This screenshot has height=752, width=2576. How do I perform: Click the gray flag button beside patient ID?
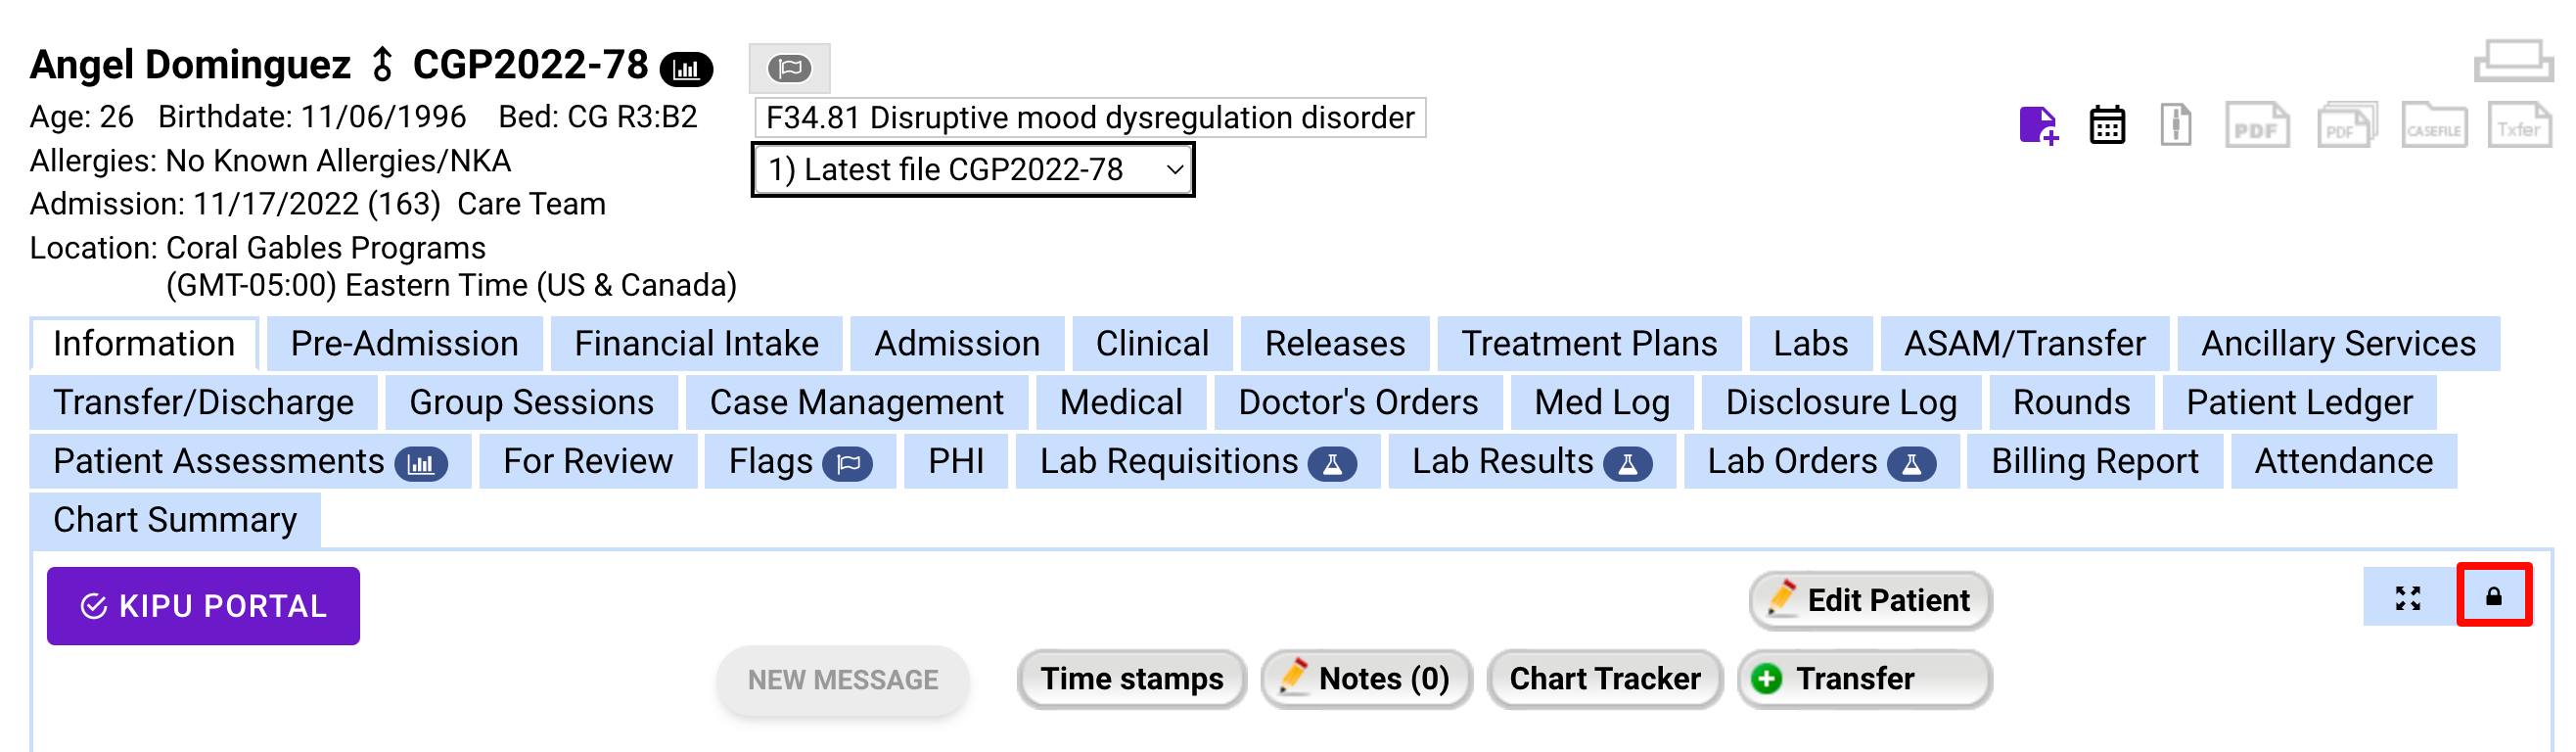(789, 68)
